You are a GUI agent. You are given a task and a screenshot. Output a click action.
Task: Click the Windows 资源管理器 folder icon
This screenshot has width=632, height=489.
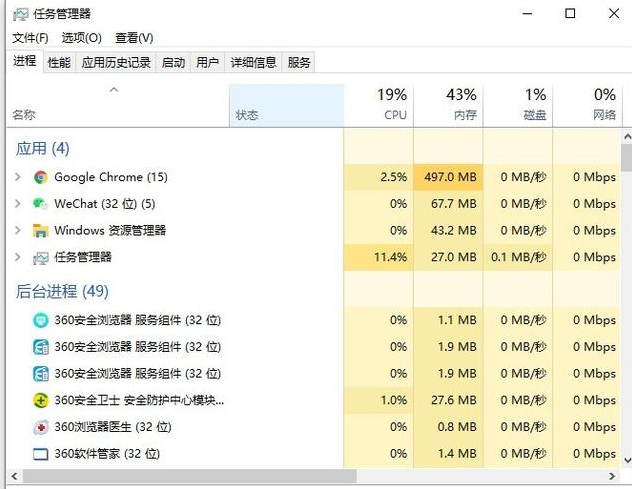[x=40, y=230]
